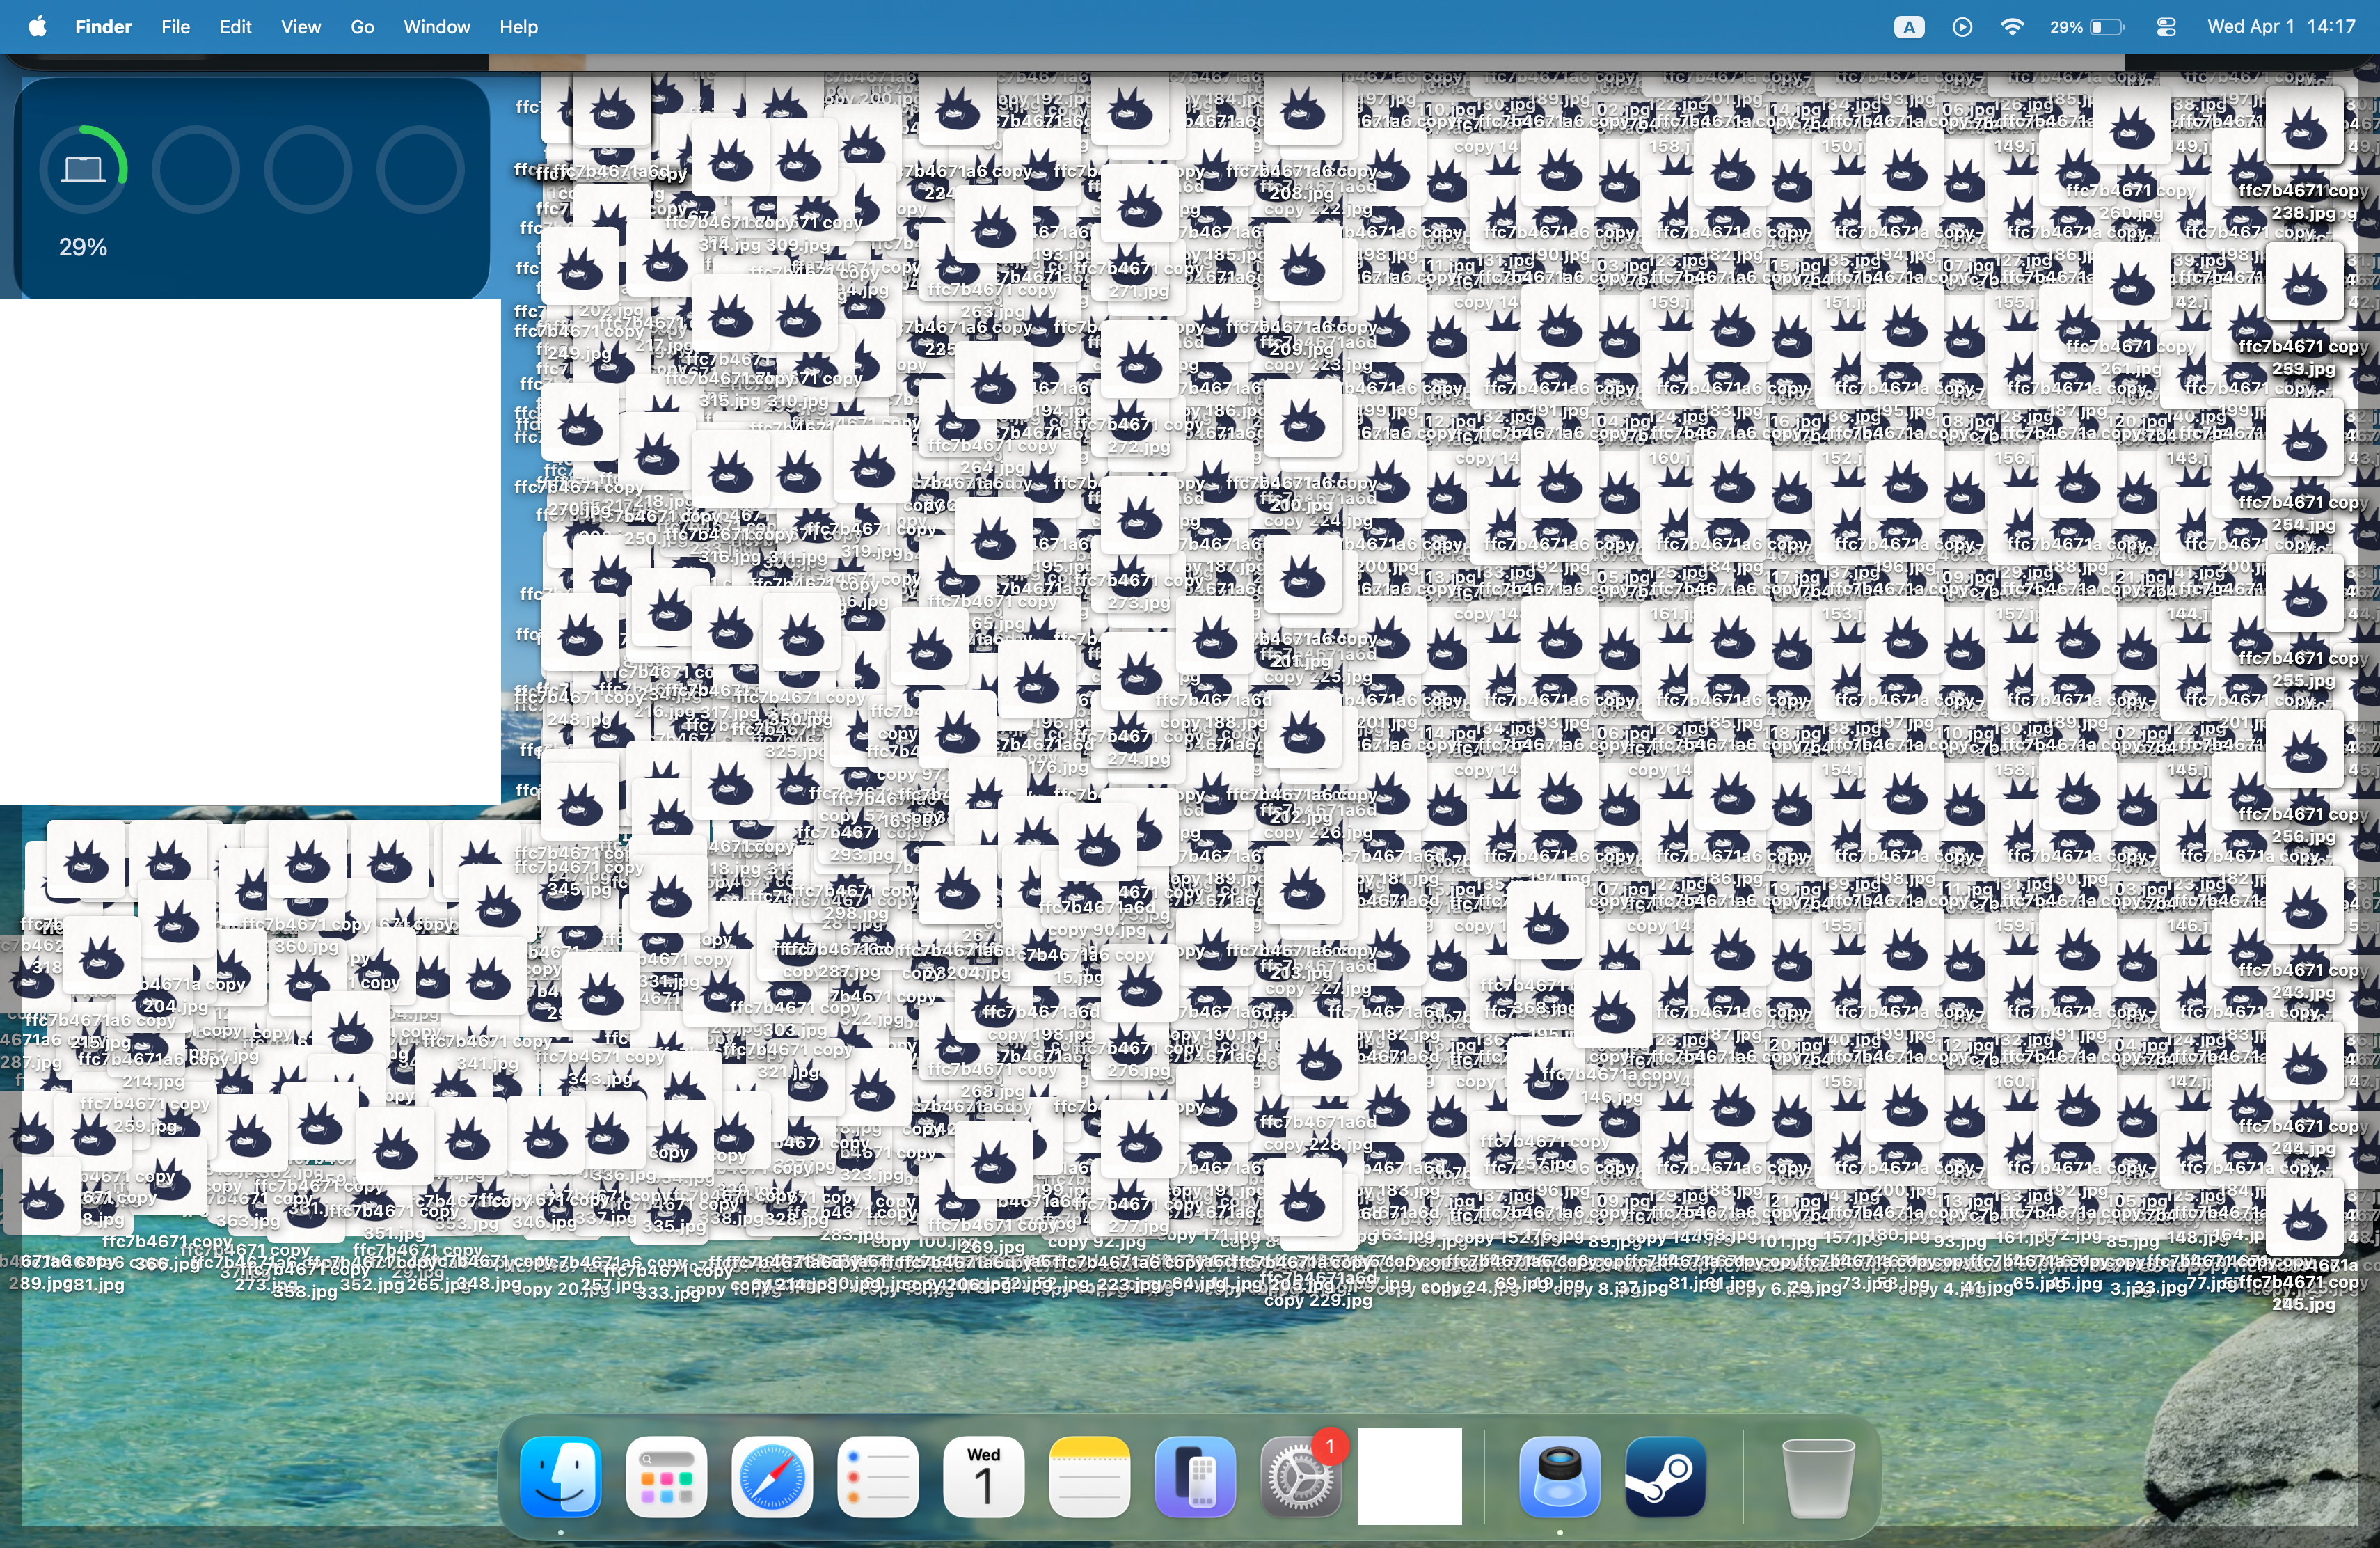Open Finder from the Dock
Screen dimensions: 2380x1548
click(560, 1476)
